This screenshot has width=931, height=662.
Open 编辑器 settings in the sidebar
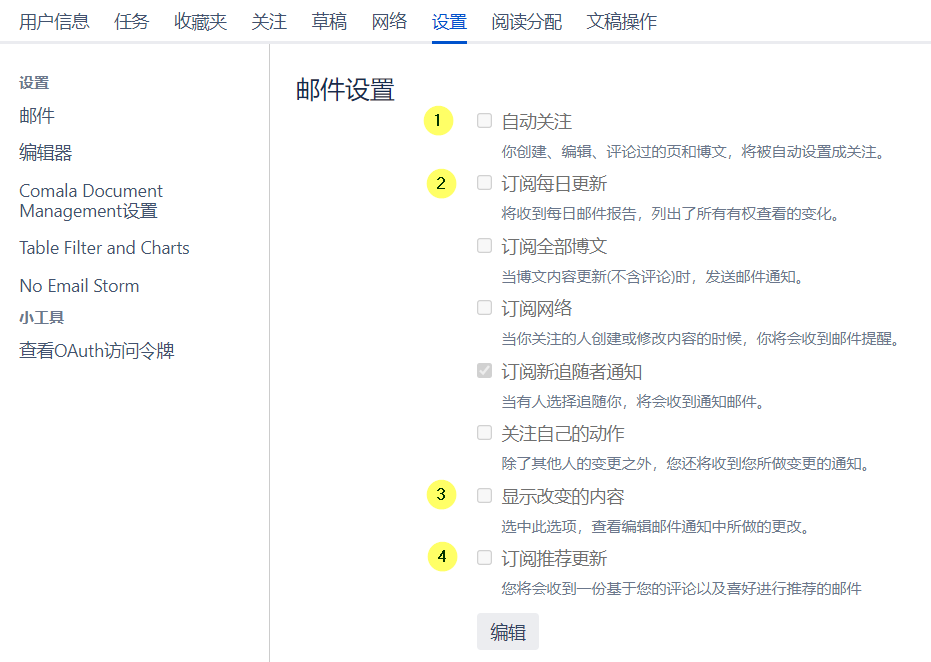(46, 153)
